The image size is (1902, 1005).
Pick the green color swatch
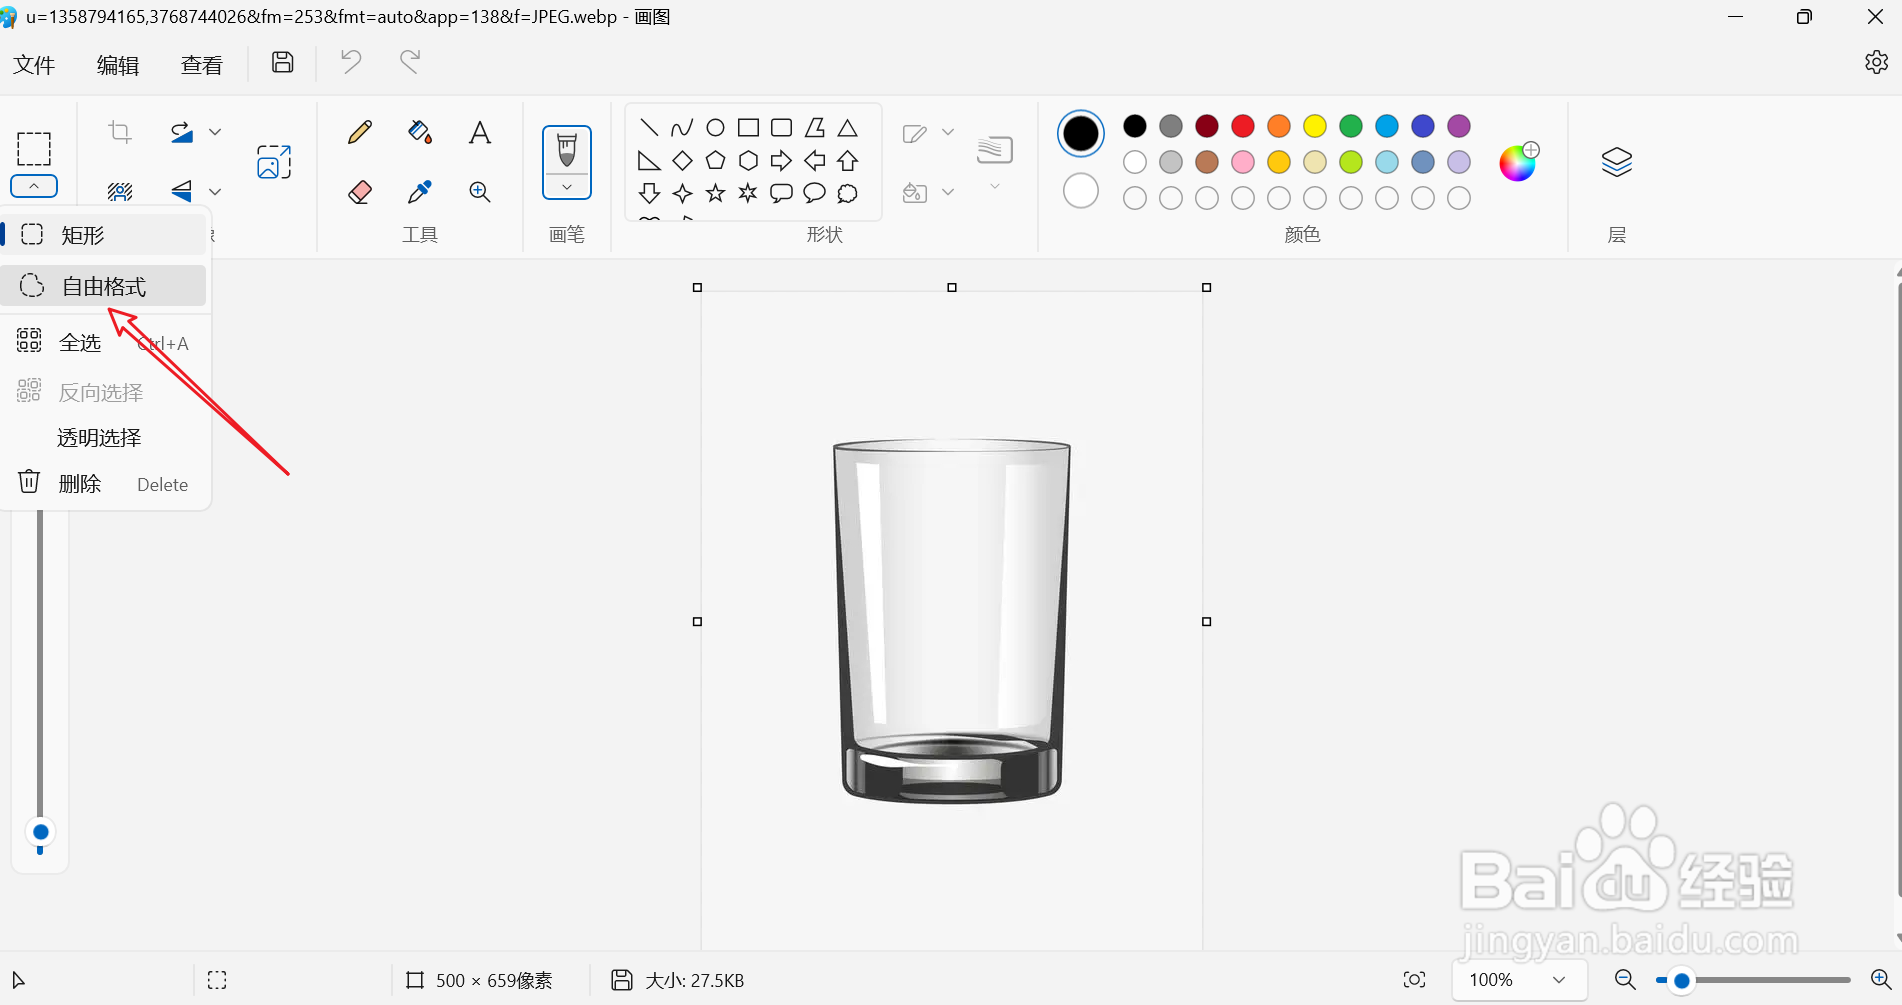(x=1351, y=126)
